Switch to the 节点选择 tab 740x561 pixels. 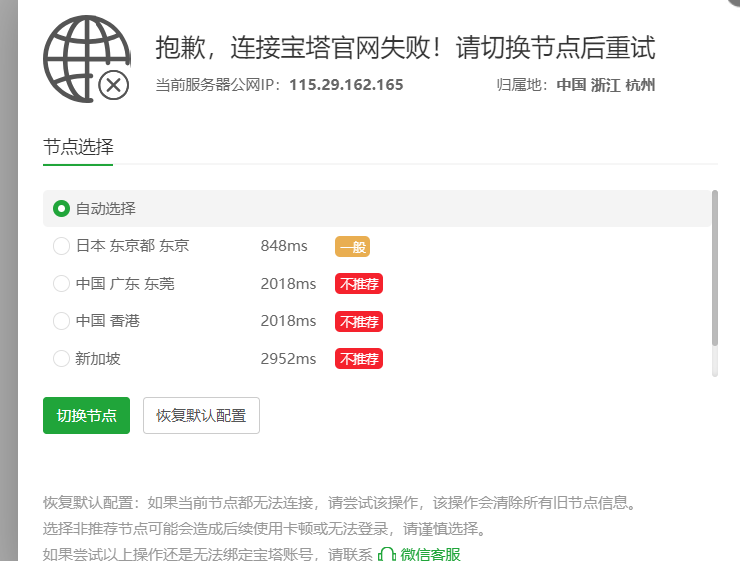(78, 147)
